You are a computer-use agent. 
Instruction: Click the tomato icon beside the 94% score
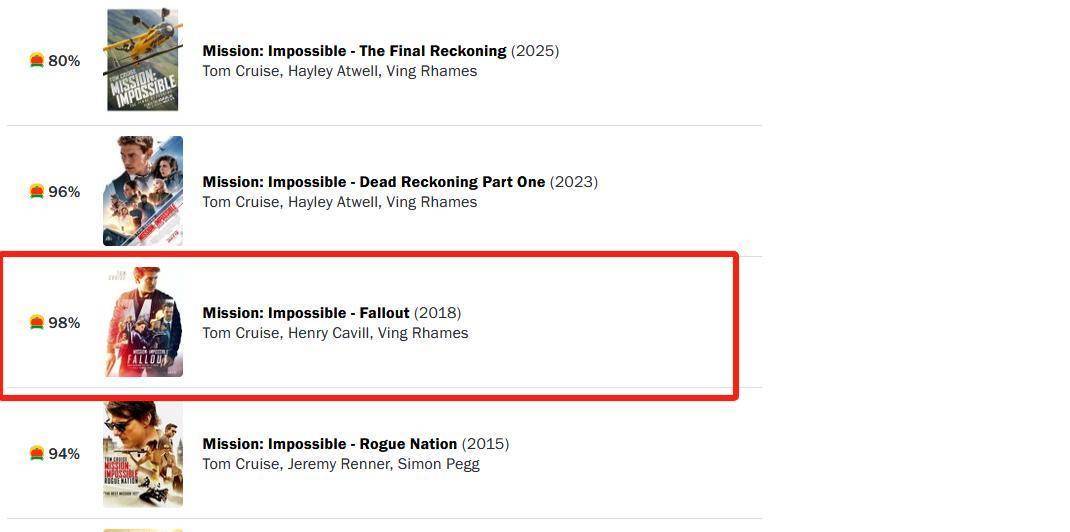[37, 454]
